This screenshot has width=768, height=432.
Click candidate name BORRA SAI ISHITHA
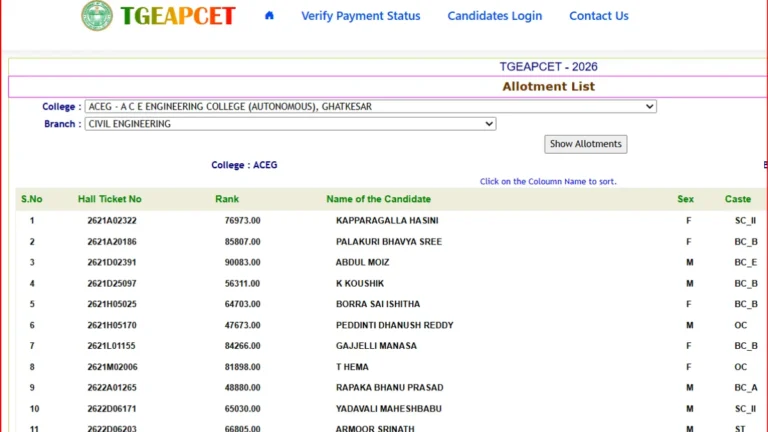click(378, 304)
